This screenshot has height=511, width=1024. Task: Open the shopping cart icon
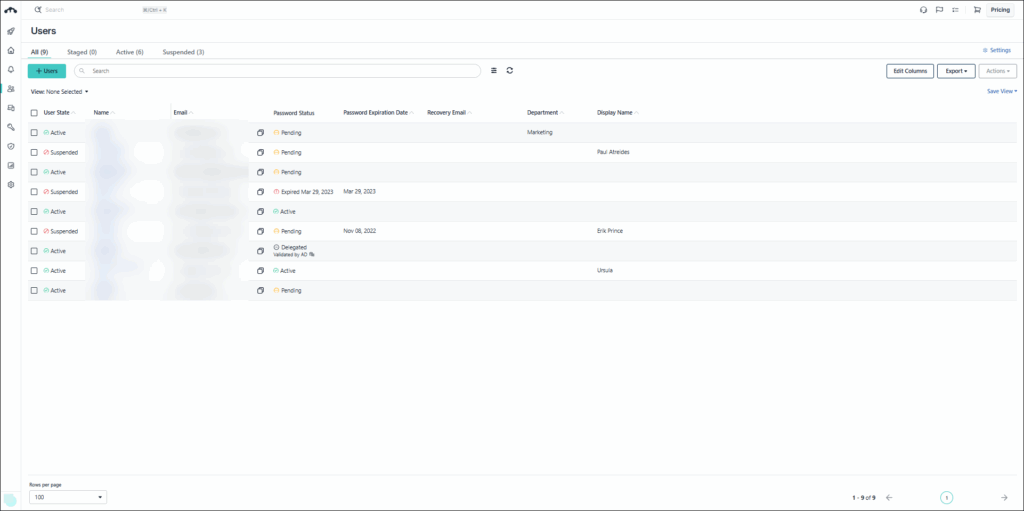click(x=977, y=10)
